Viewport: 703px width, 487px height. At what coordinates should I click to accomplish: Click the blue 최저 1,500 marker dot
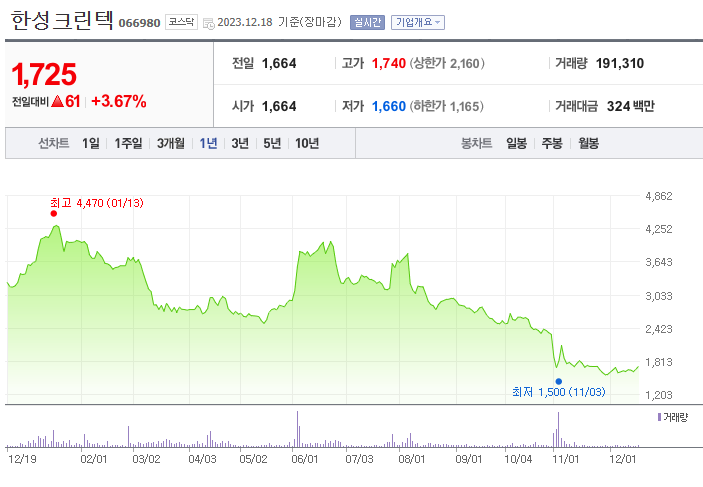[559, 382]
